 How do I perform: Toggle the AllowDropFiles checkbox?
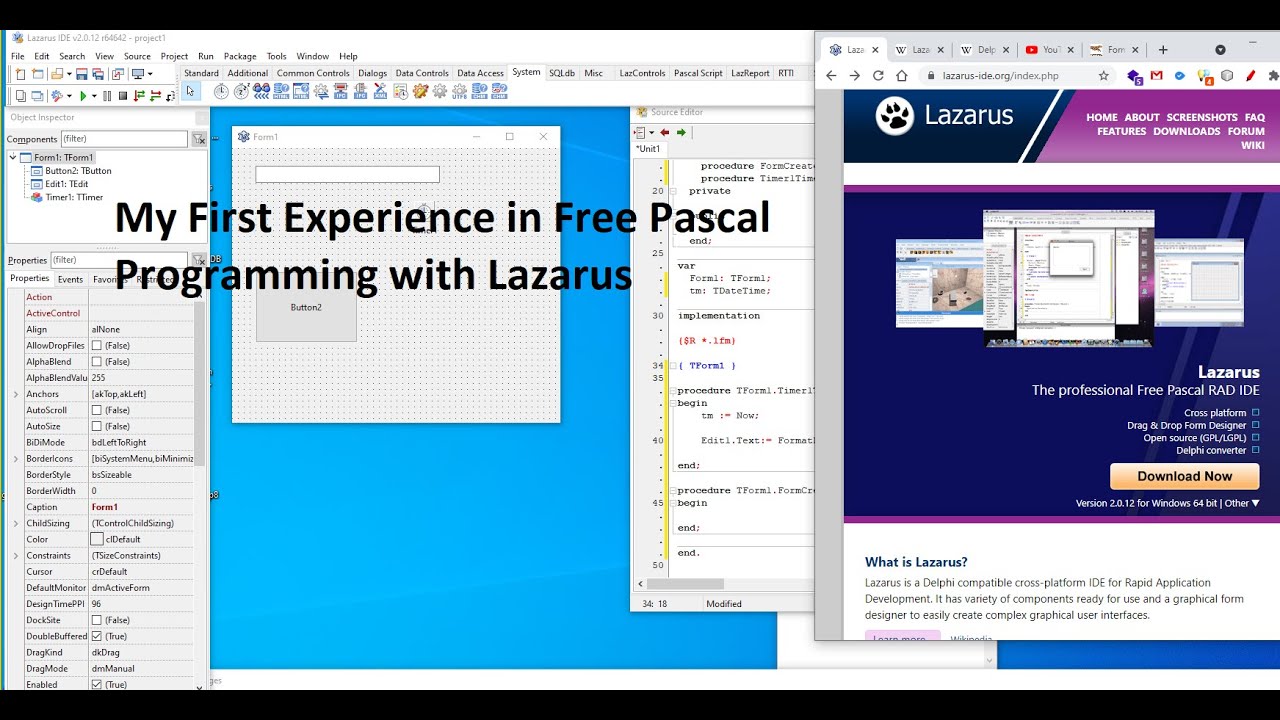pyautogui.click(x=97, y=345)
